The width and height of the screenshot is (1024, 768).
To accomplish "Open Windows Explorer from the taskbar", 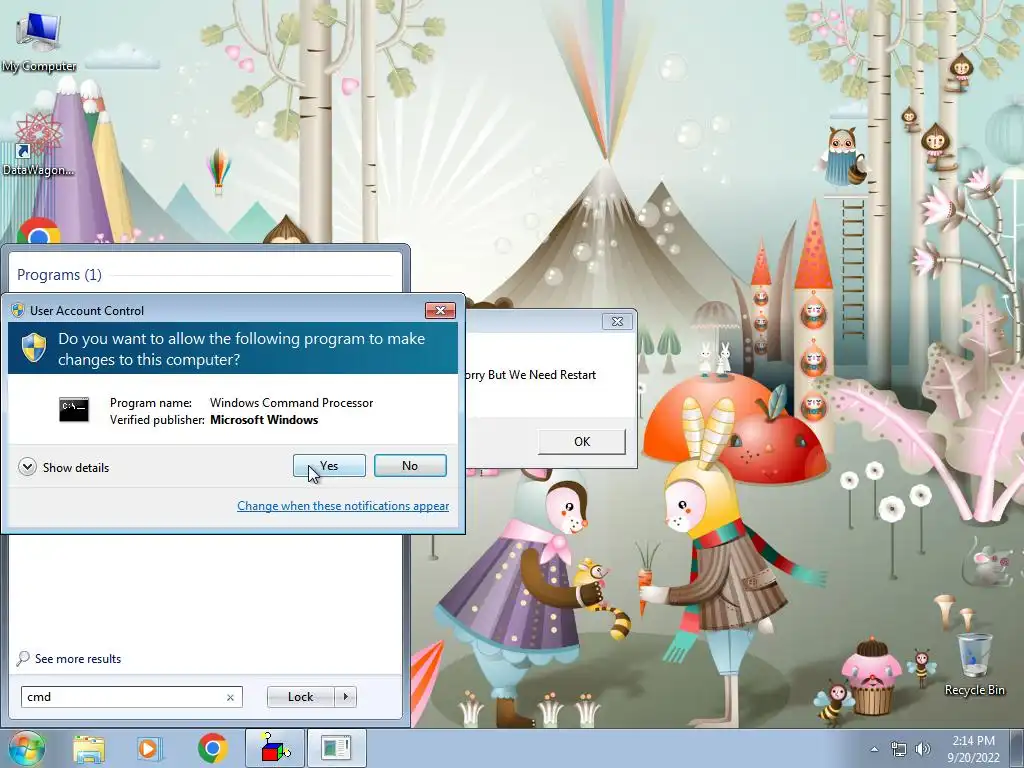I will tap(89, 748).
